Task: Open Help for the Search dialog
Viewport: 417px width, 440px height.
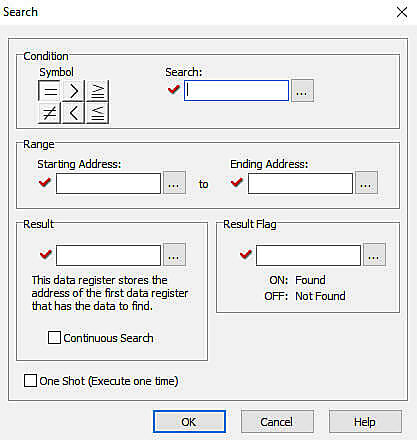Action: click(365, 422)
